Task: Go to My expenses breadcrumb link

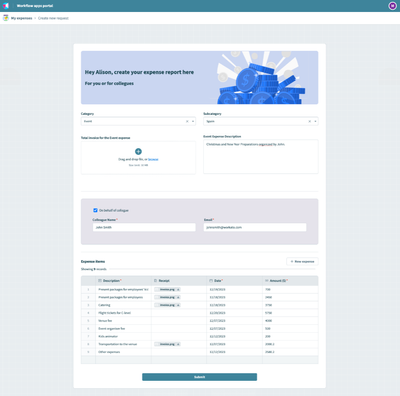Action: [x=22, y=18]
